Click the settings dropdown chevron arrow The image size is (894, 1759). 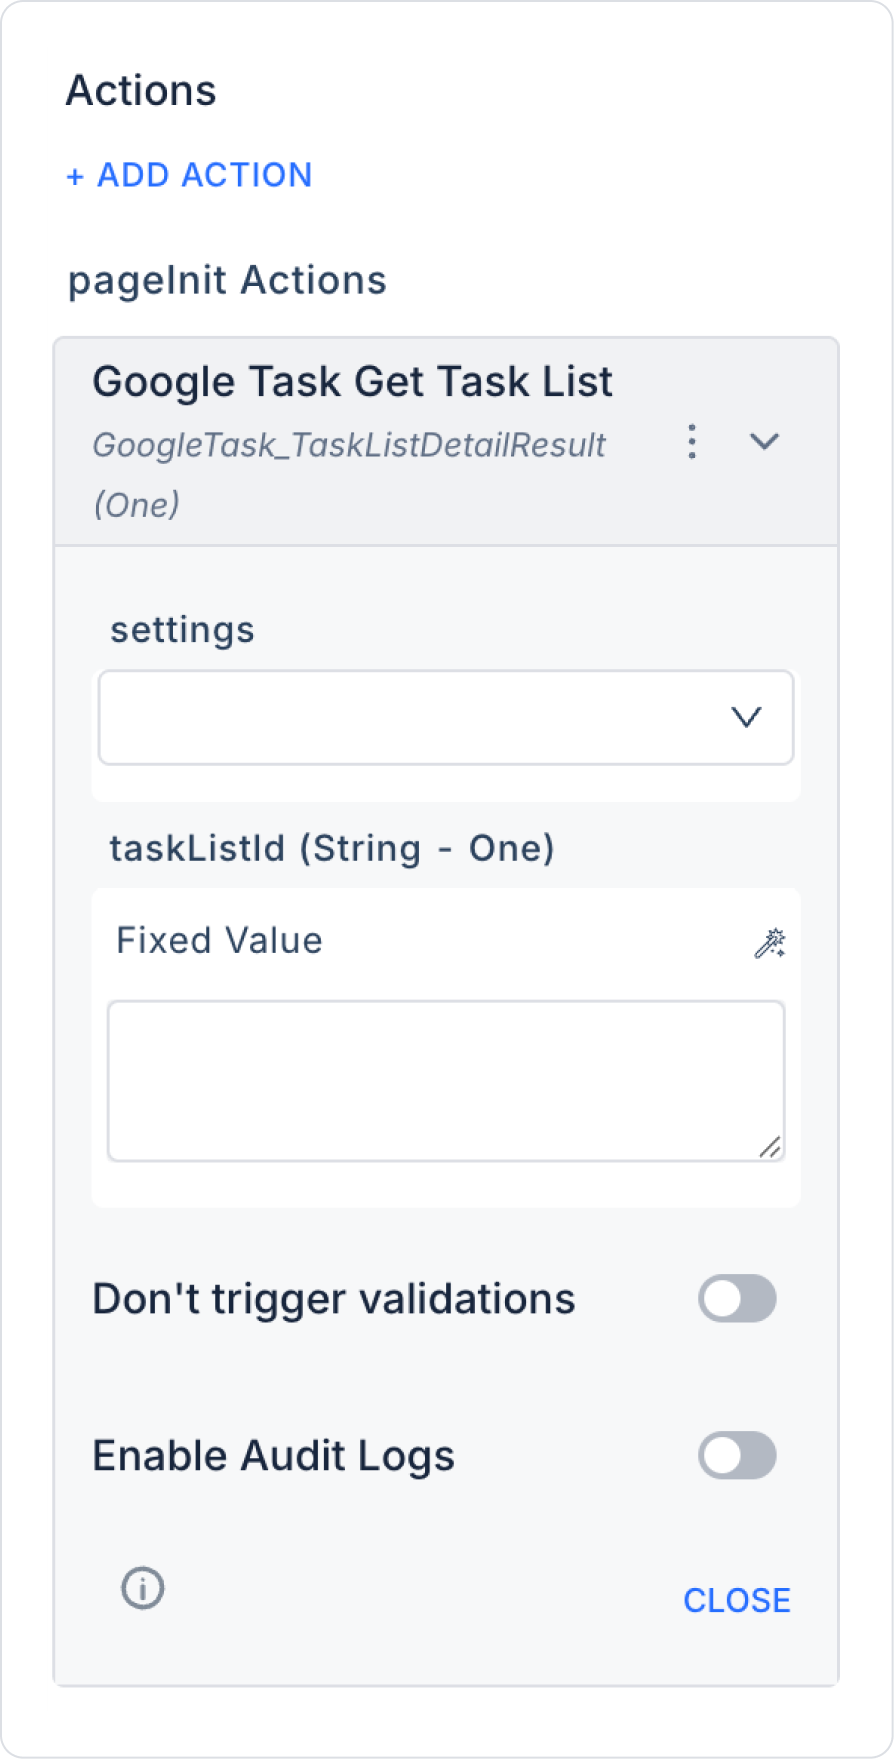point(746,718)
